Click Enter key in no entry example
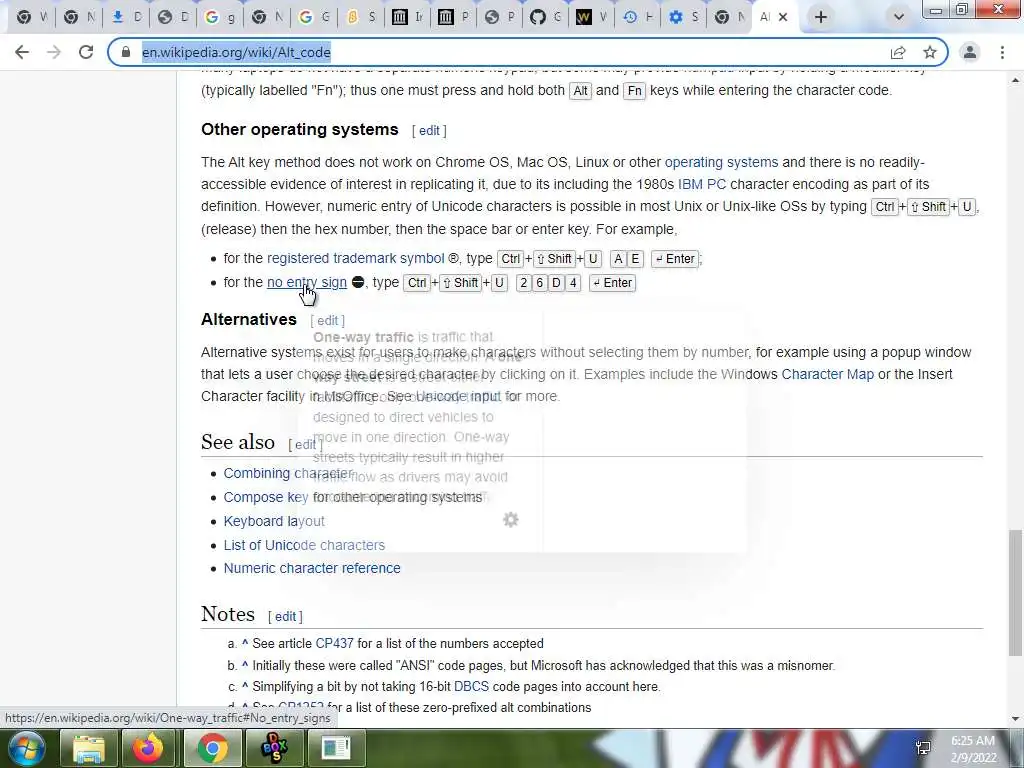The height and width of the screenshot is (768, 1024). click(613, 283)
